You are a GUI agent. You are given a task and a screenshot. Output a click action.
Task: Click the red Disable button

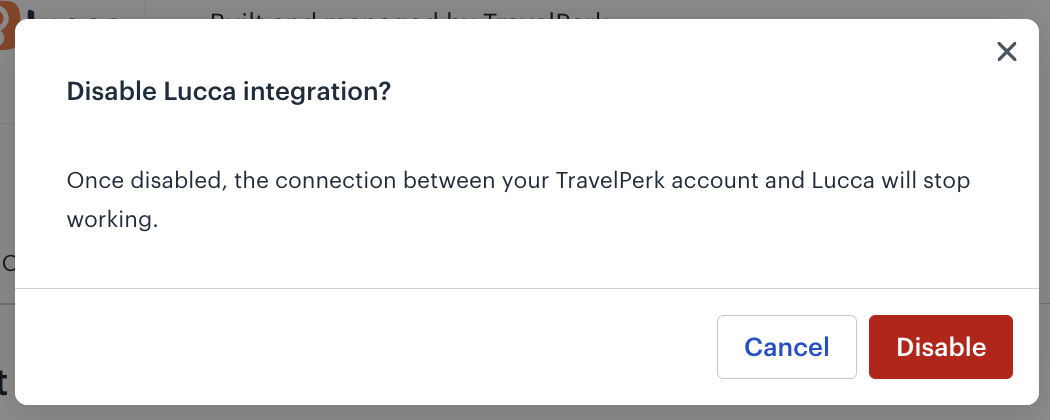click(x=941, y=347)
